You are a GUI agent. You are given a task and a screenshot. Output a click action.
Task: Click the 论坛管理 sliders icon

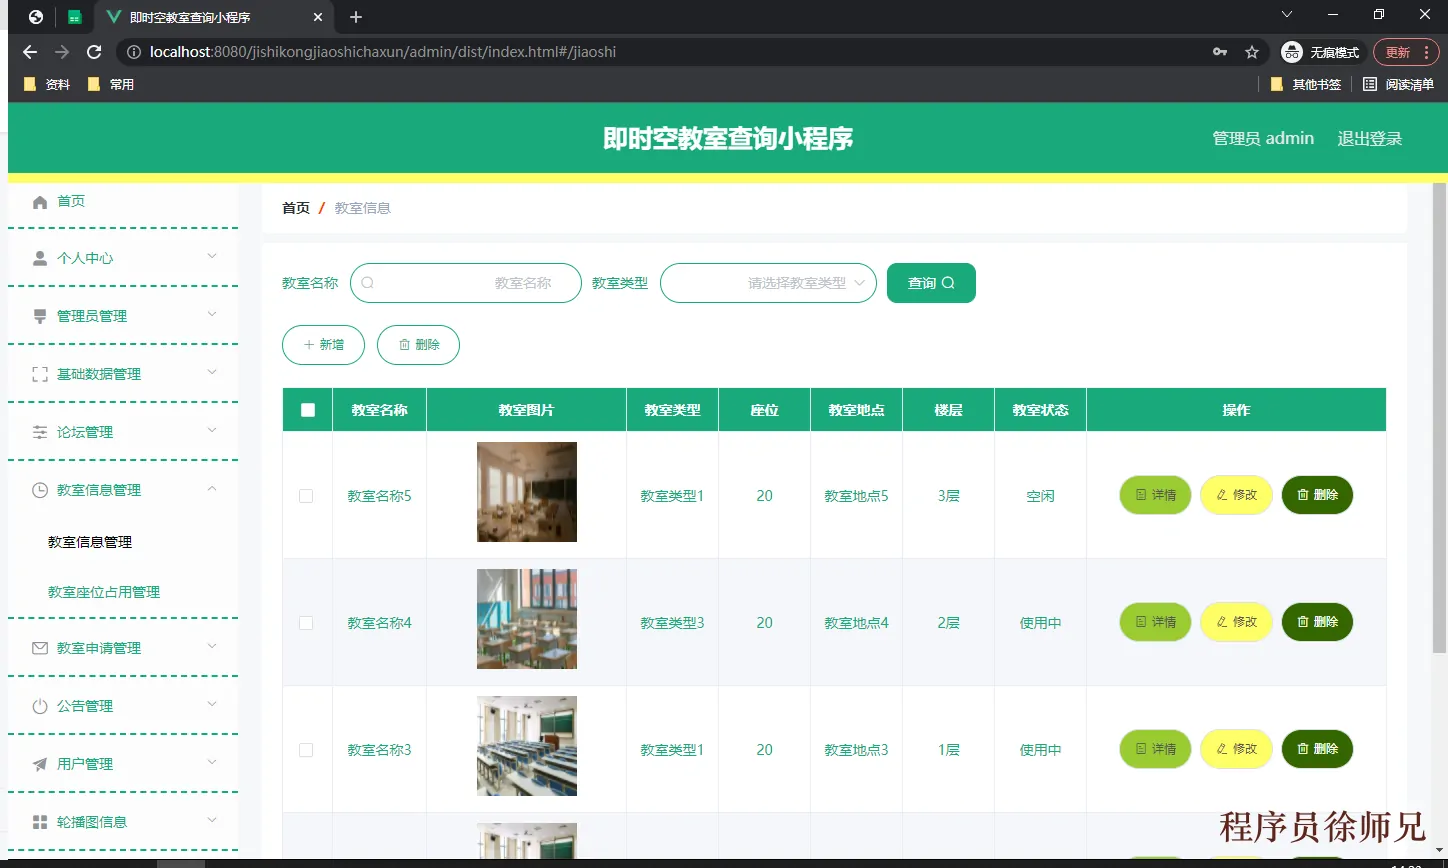point(40,432)
